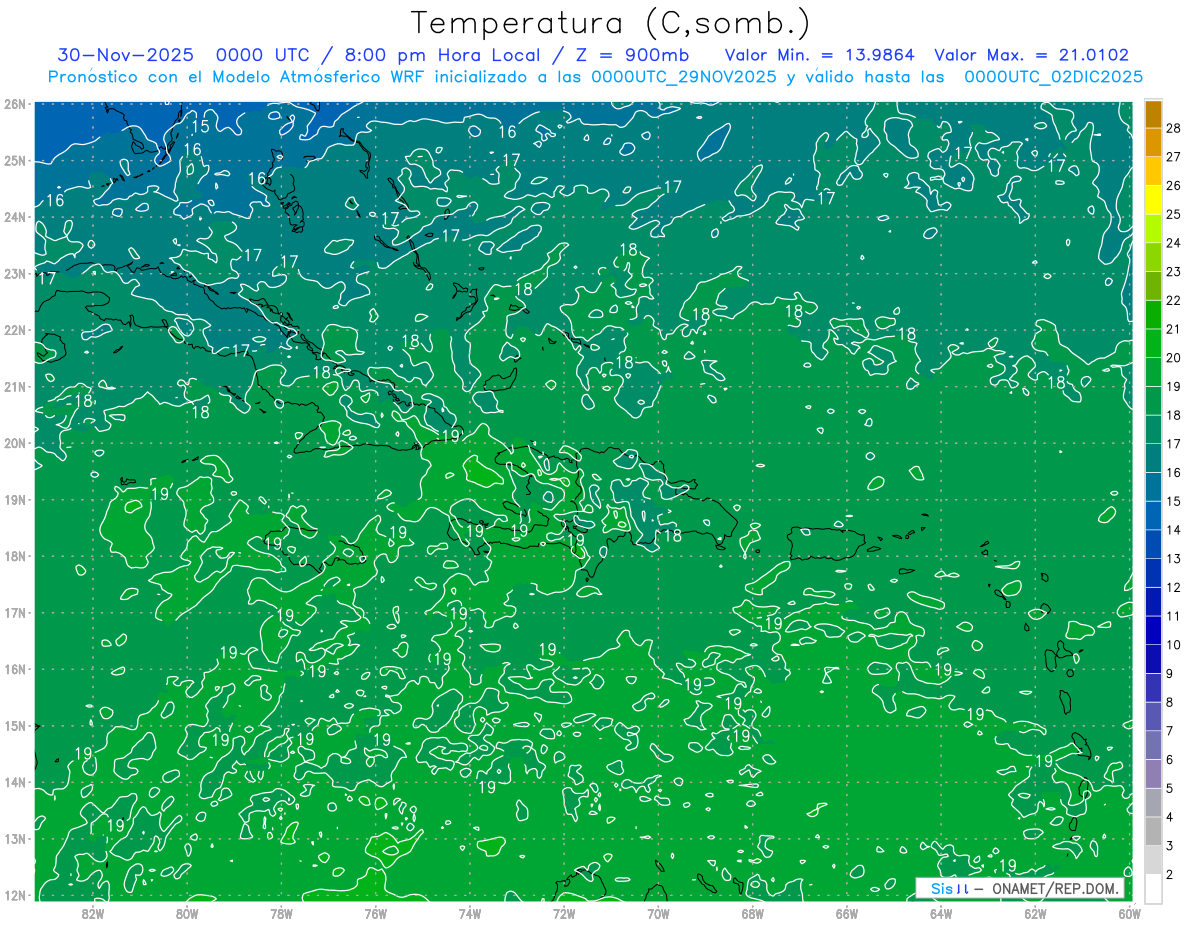Click the 22N latitude axis label
The image size is (1200, 927).
[x=14, y=330]
